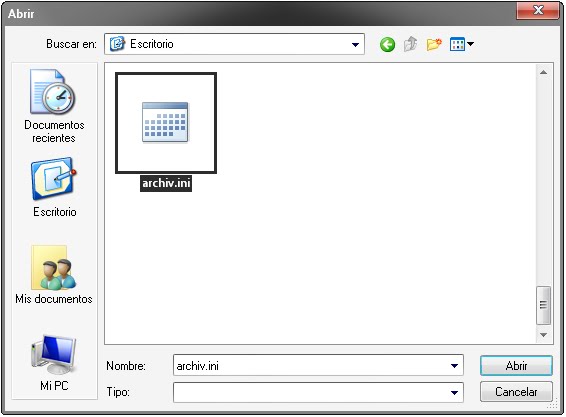This screenshot has width=566, height=417.
Task: Click the Abrir button
Action: click(516, 366)
